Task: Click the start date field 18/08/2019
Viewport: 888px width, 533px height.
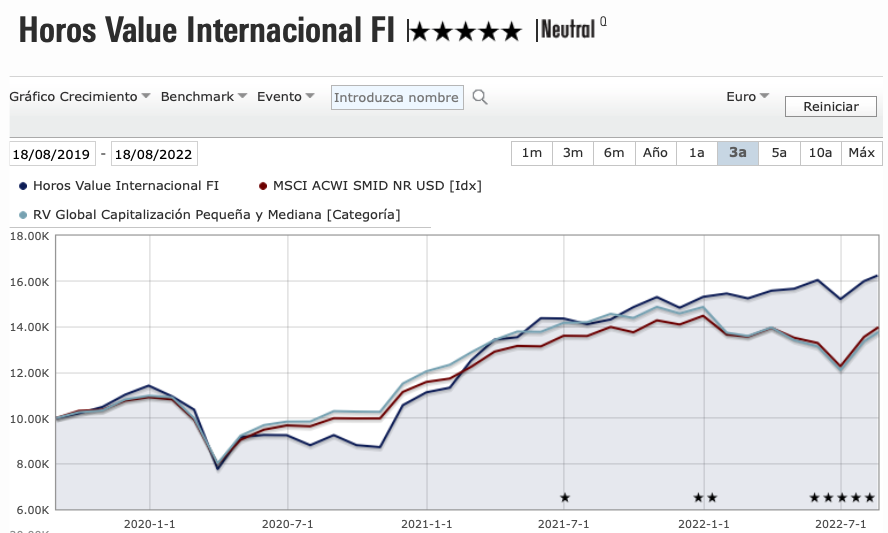Action: (x=52, y=154)
